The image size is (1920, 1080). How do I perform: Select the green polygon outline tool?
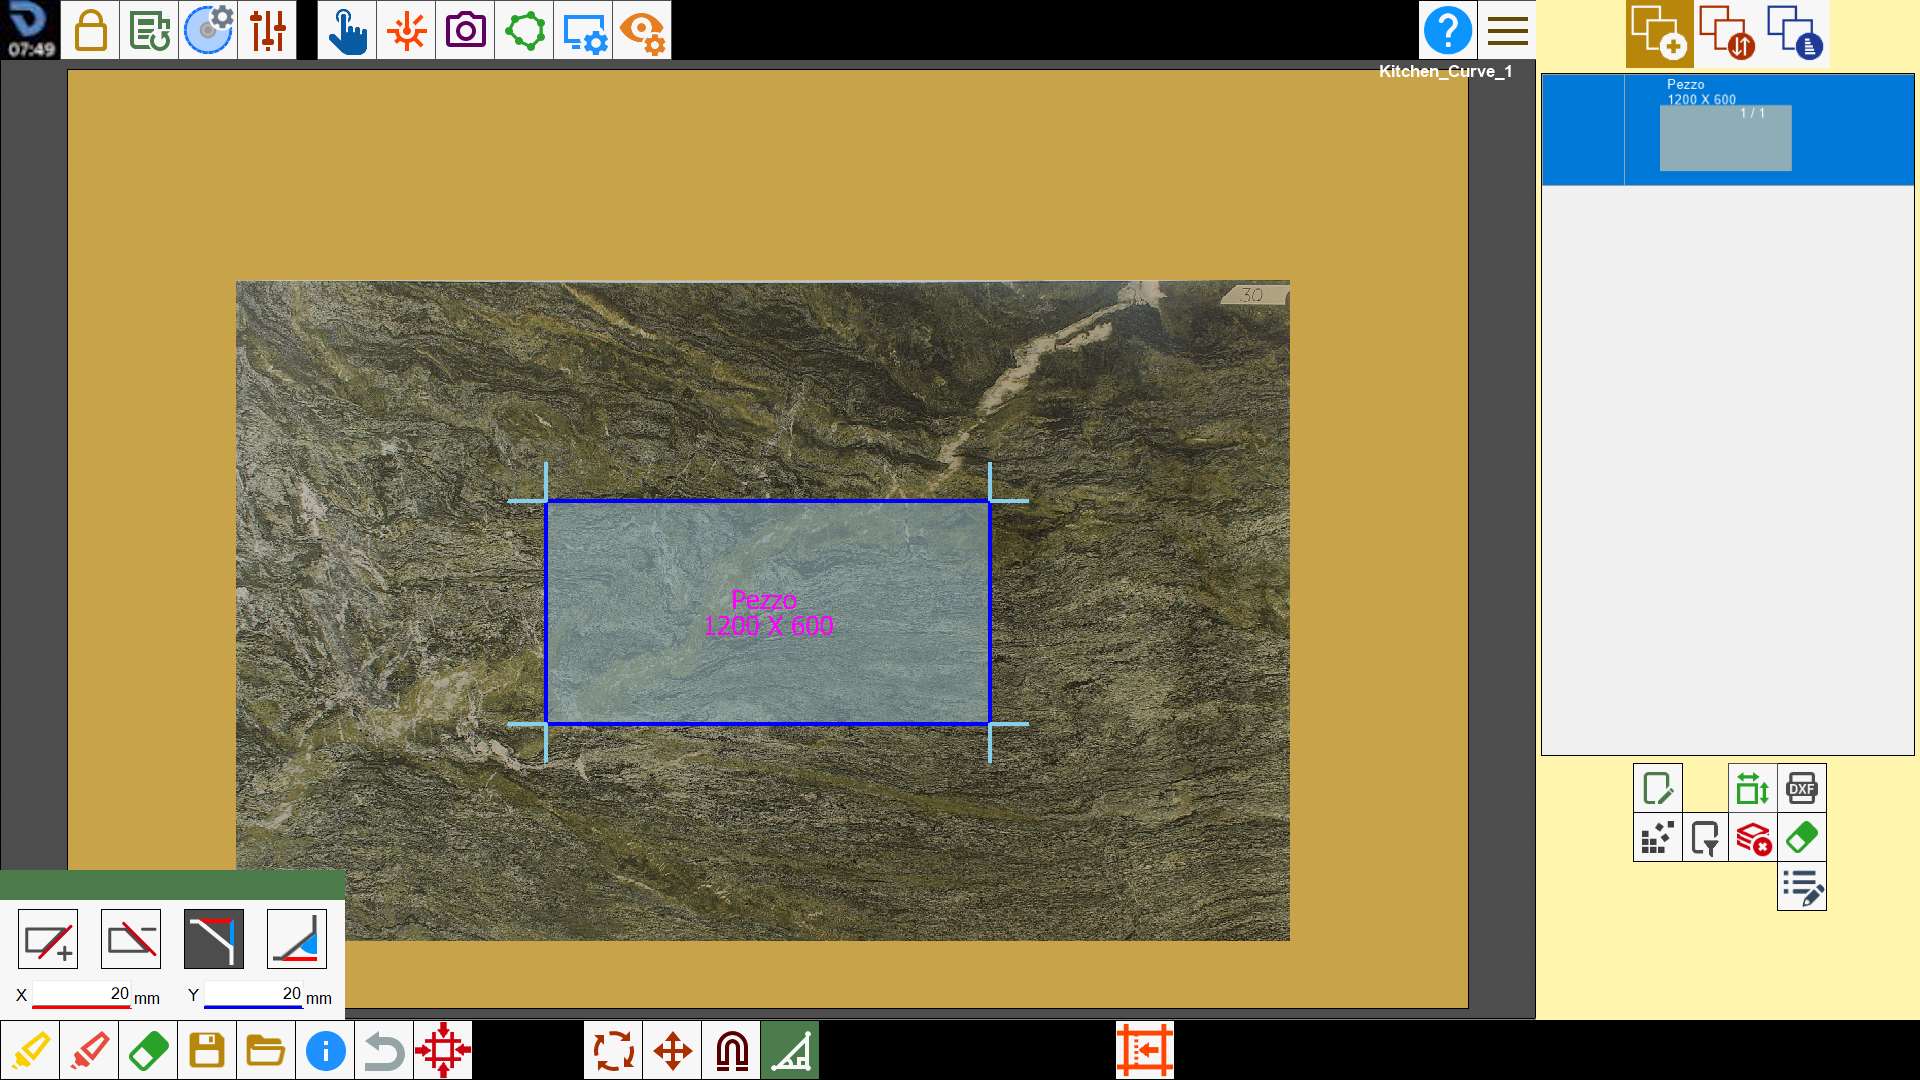point(524,30)
